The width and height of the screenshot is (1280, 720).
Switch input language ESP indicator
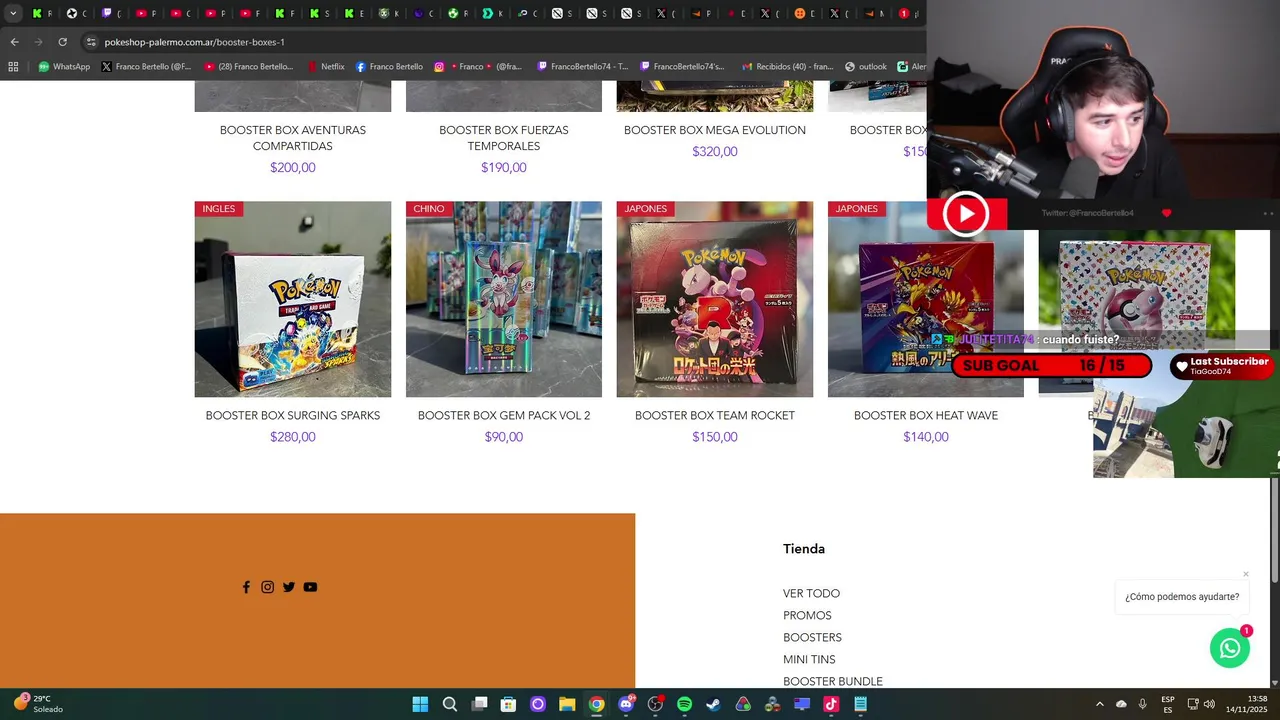tap(1168, 704)
